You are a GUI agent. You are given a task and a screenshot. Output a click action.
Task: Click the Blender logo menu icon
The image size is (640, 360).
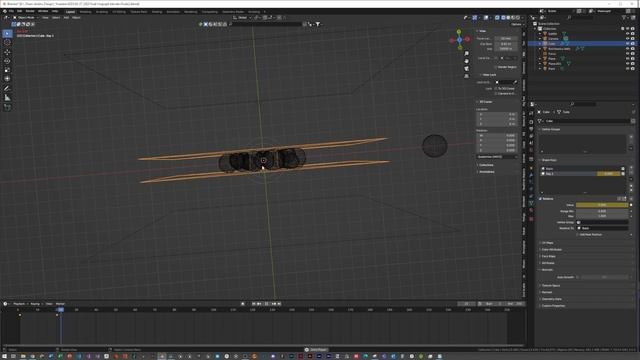click(4, 11)
